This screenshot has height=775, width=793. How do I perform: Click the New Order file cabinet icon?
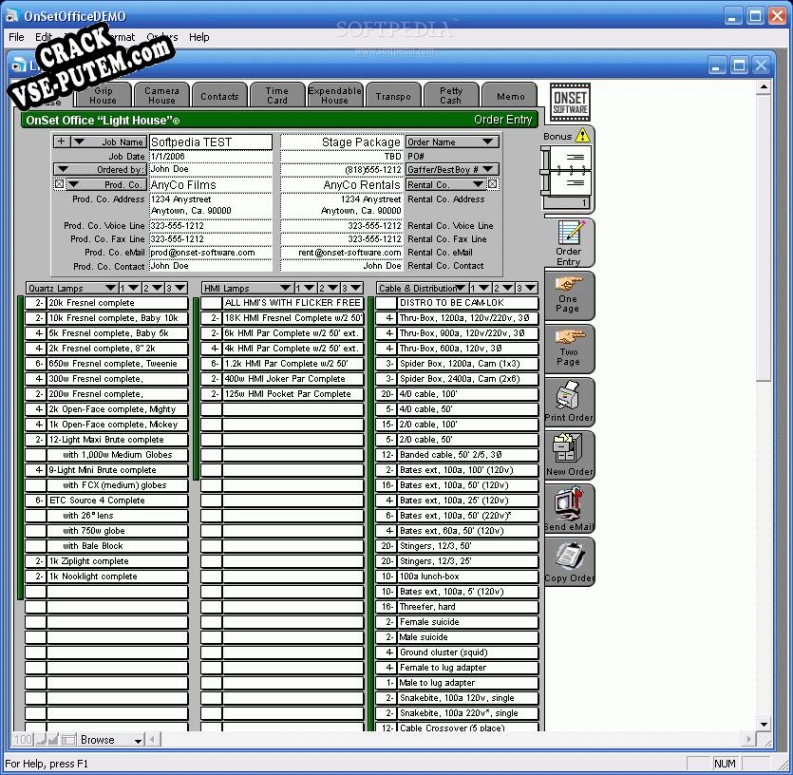pyautogui.click(x=569, y=449)
